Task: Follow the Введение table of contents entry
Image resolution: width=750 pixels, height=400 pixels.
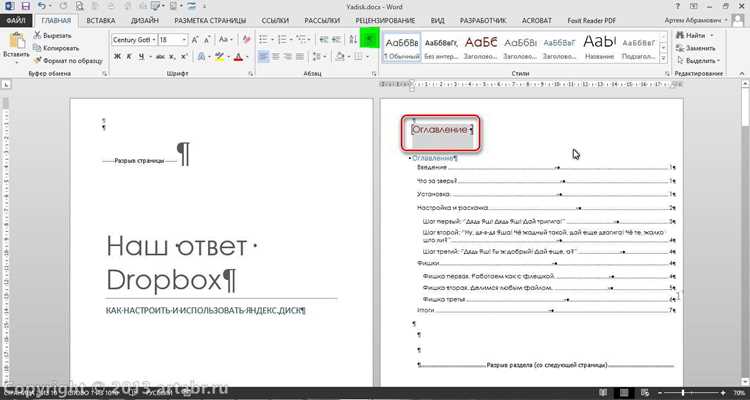Action: (x=546, y=167)
